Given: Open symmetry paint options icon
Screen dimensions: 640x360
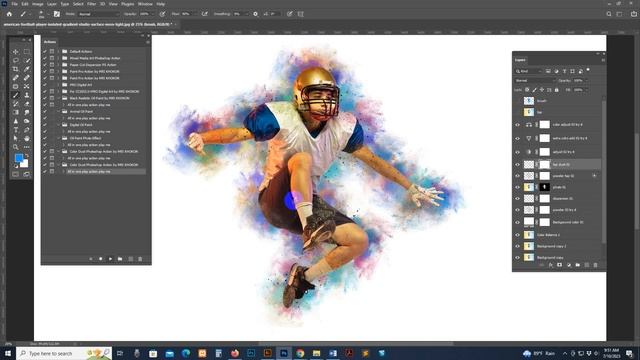Looking at the screenshot, I should pos(300,14).
